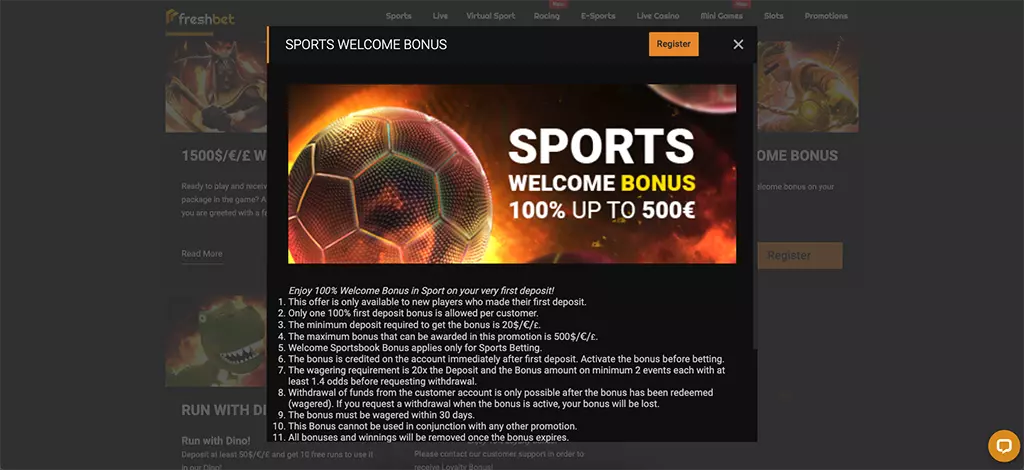Click the popup's vertical scrollbar
1024x470 pixels.
pos(755,206)
